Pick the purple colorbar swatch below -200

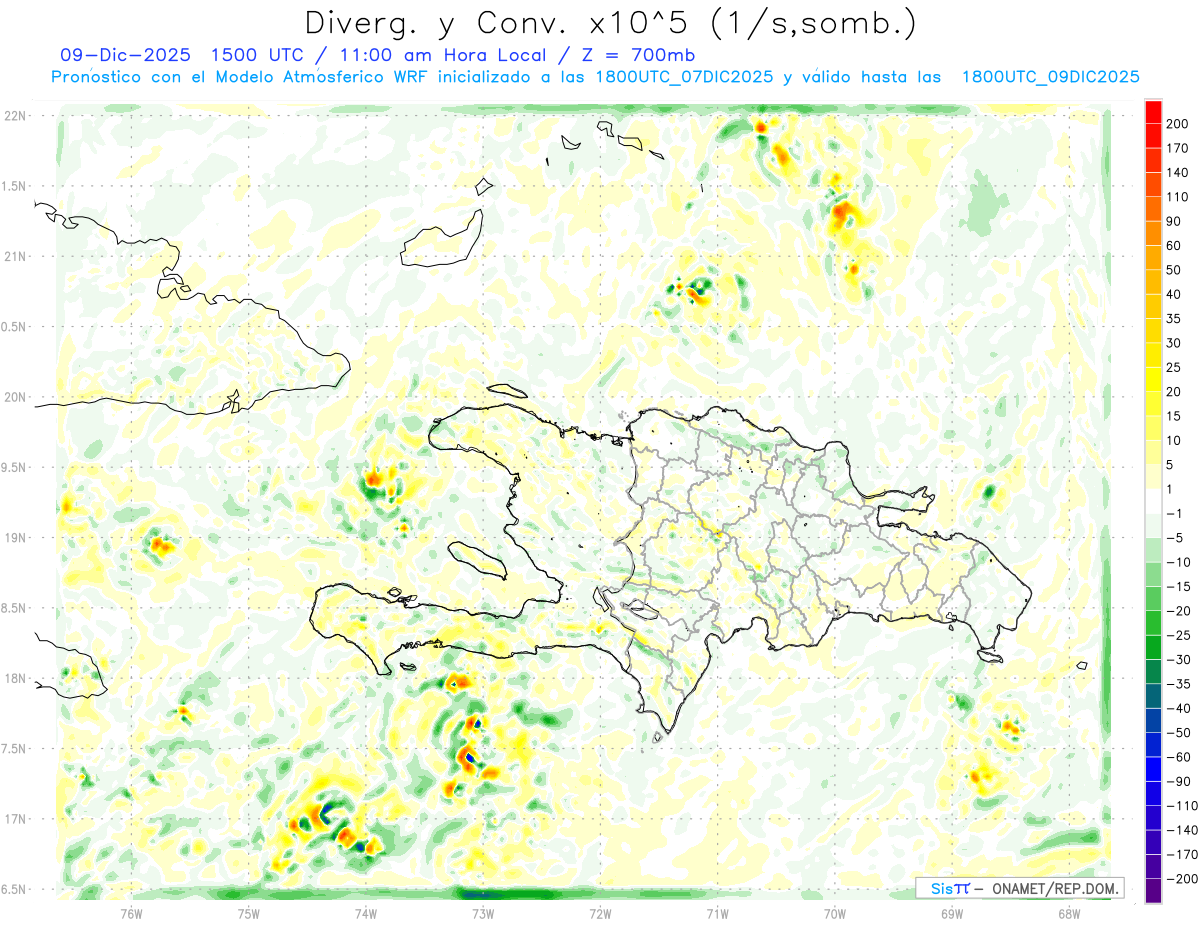coord(1154,890)
